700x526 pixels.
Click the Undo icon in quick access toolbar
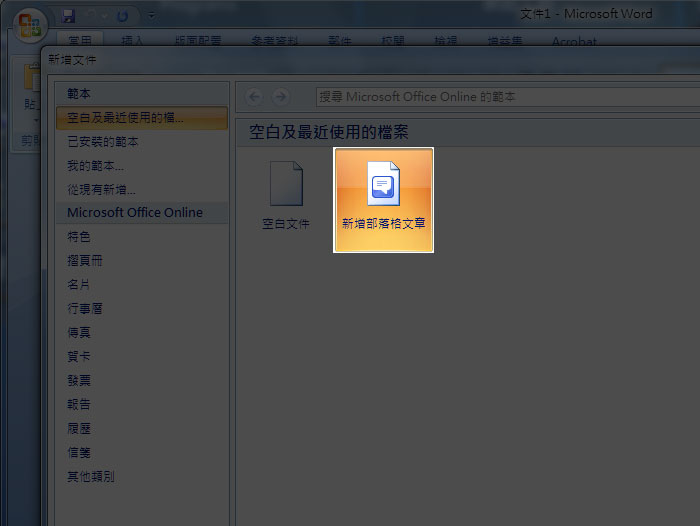pyautogui.click(x=91, y=17)
